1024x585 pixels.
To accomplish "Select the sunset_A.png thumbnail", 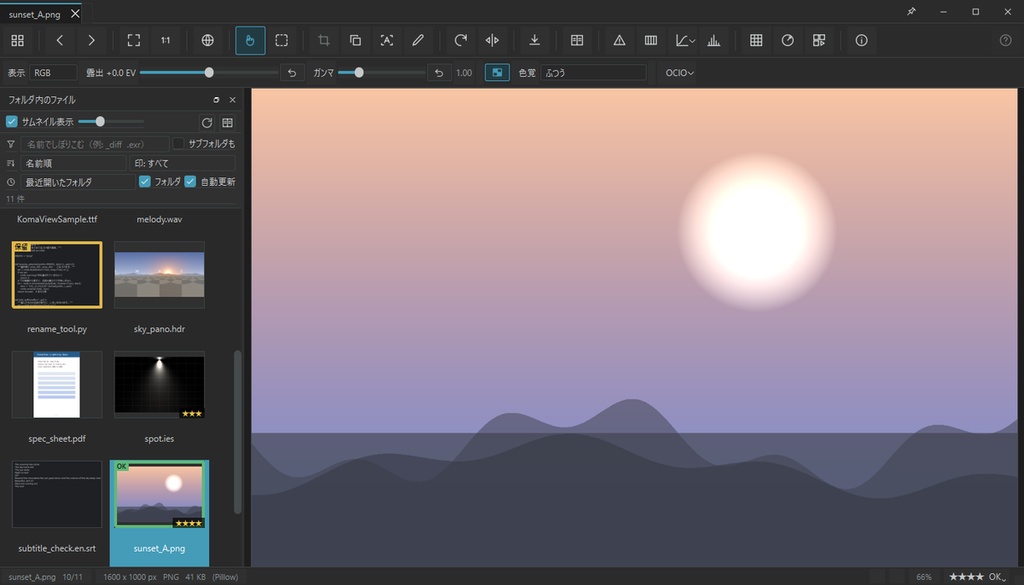I will click(159, 494).
